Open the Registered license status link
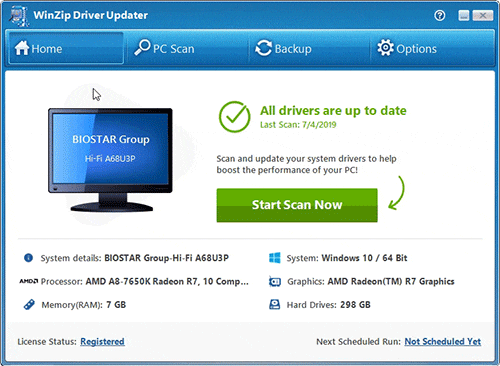This screenshot has height=366, width=500. click(102, 342)
